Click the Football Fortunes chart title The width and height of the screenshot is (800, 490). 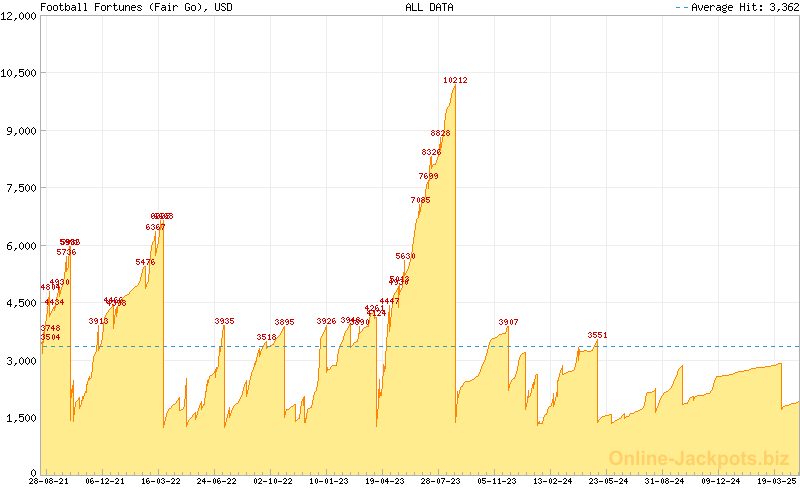click(126, 7)
